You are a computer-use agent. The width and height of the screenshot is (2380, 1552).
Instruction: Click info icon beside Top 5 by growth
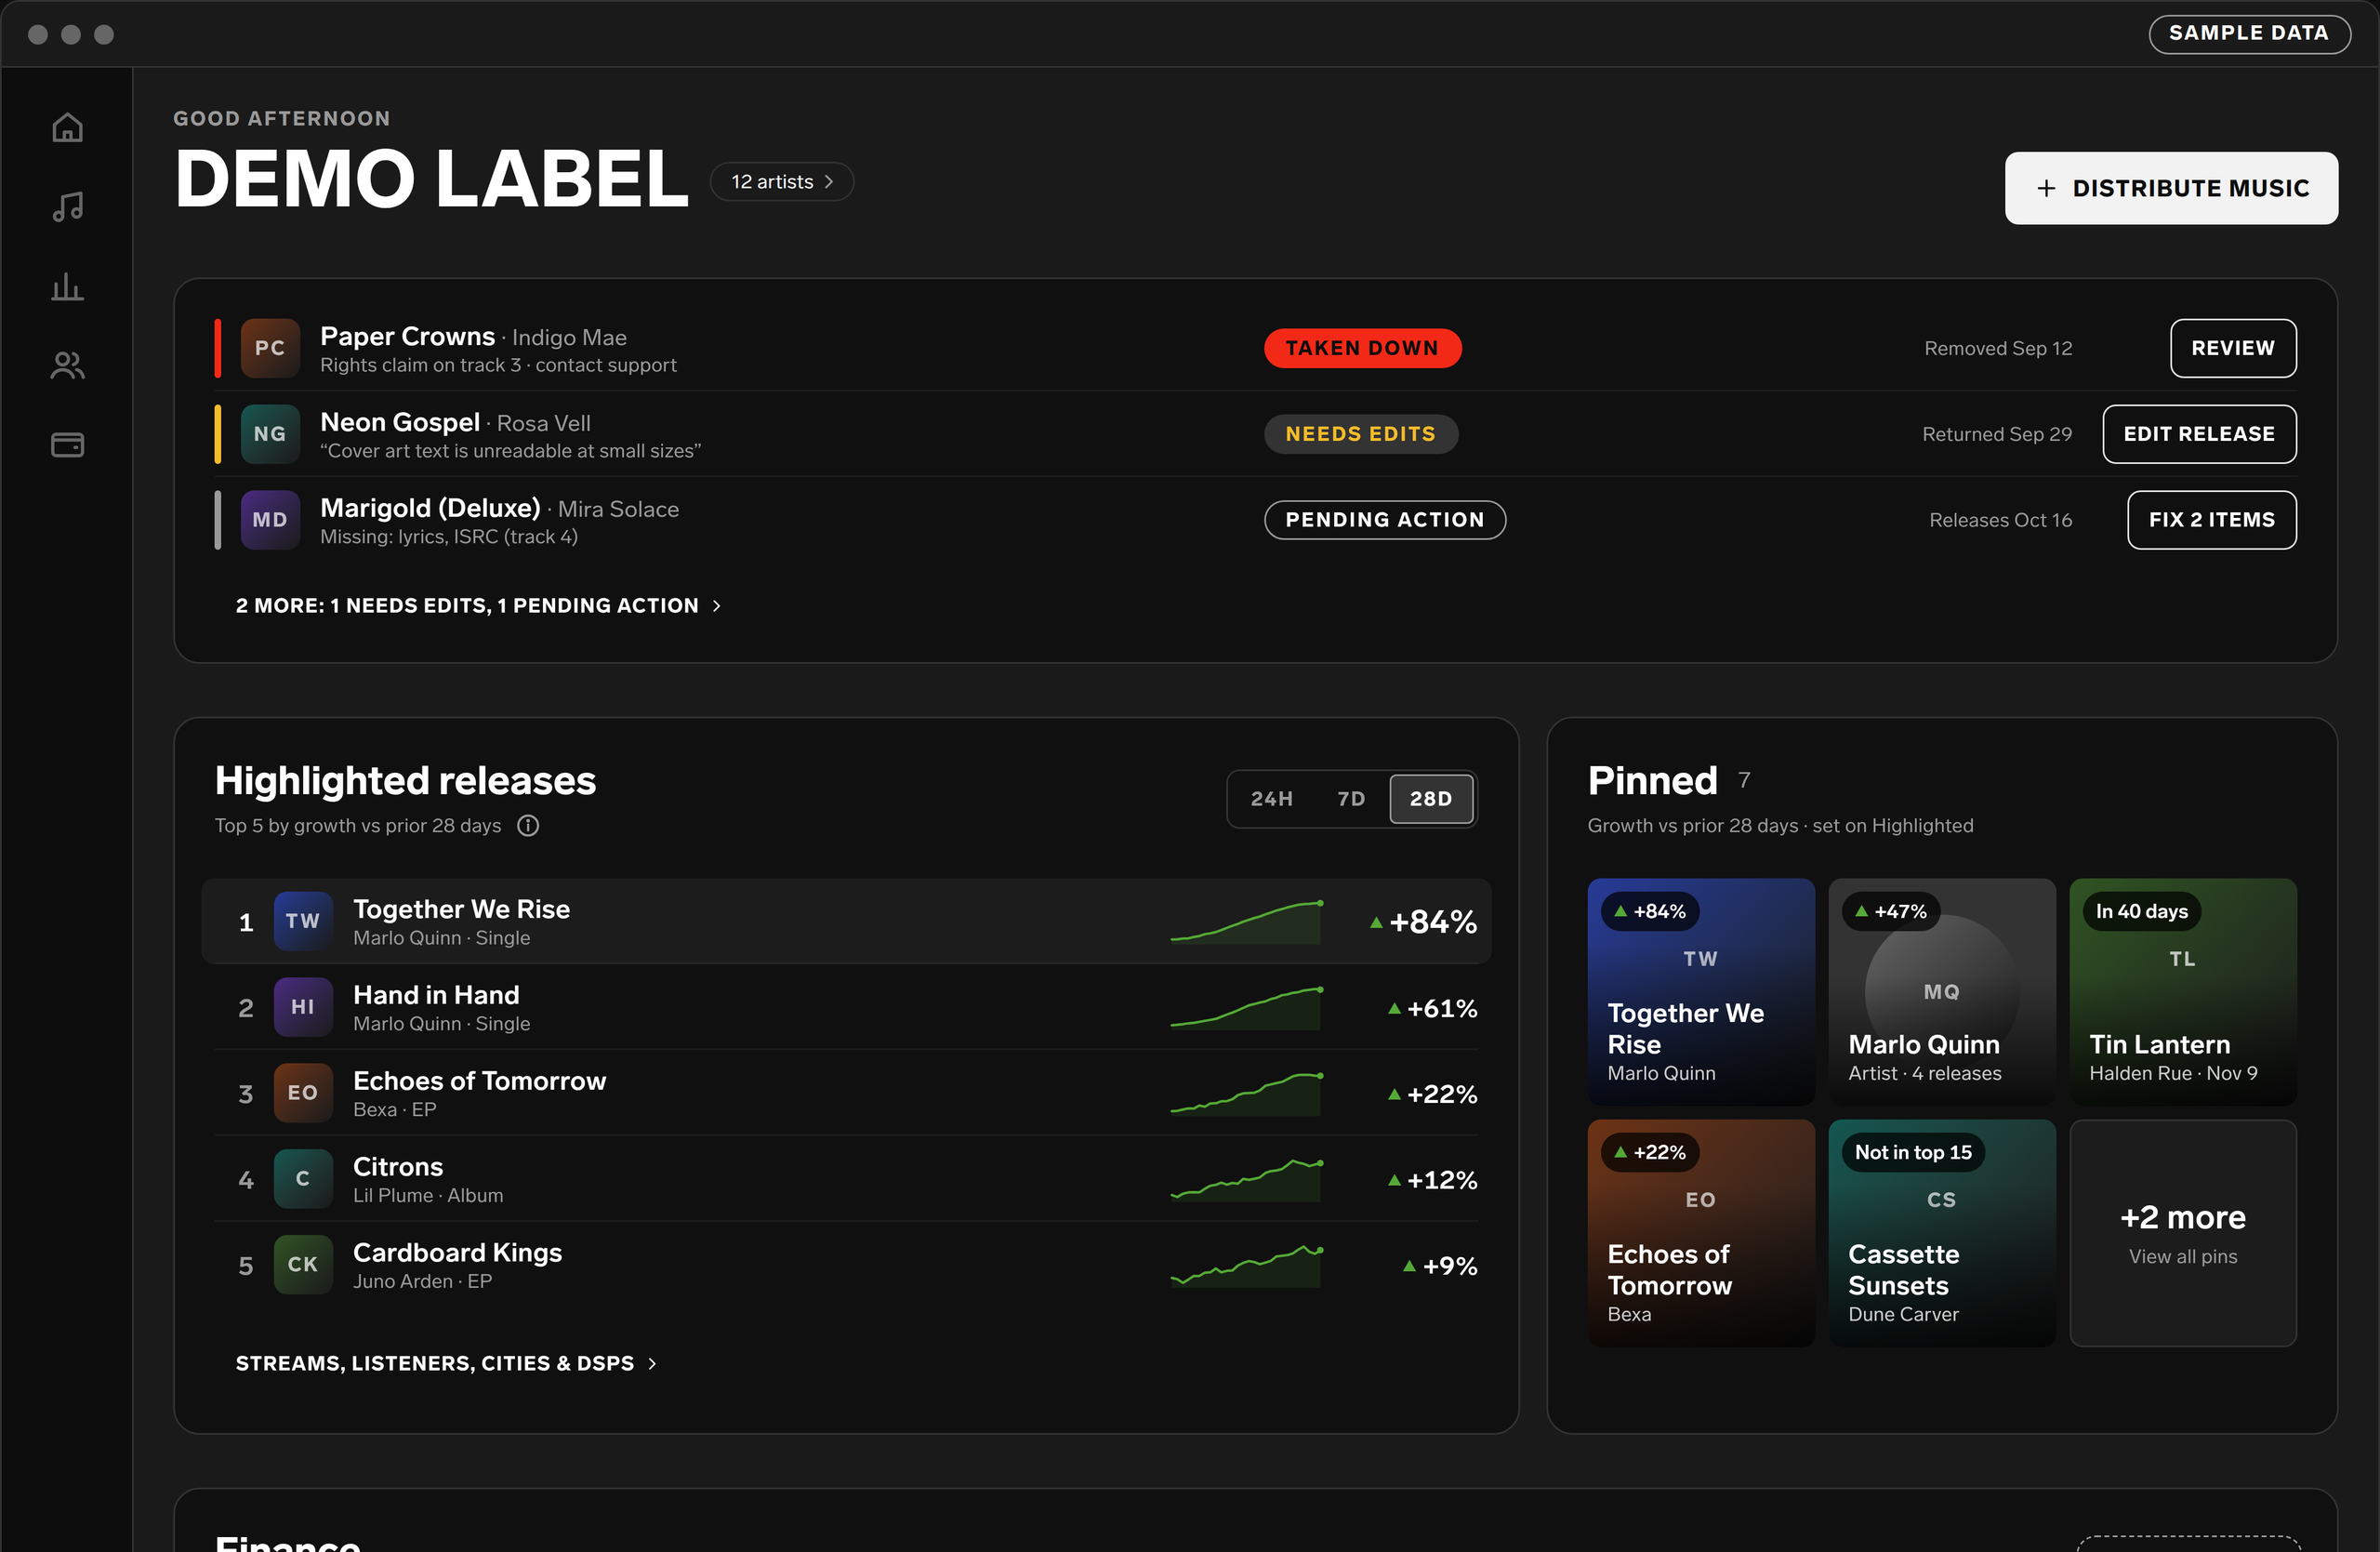[x=528, y=825]
